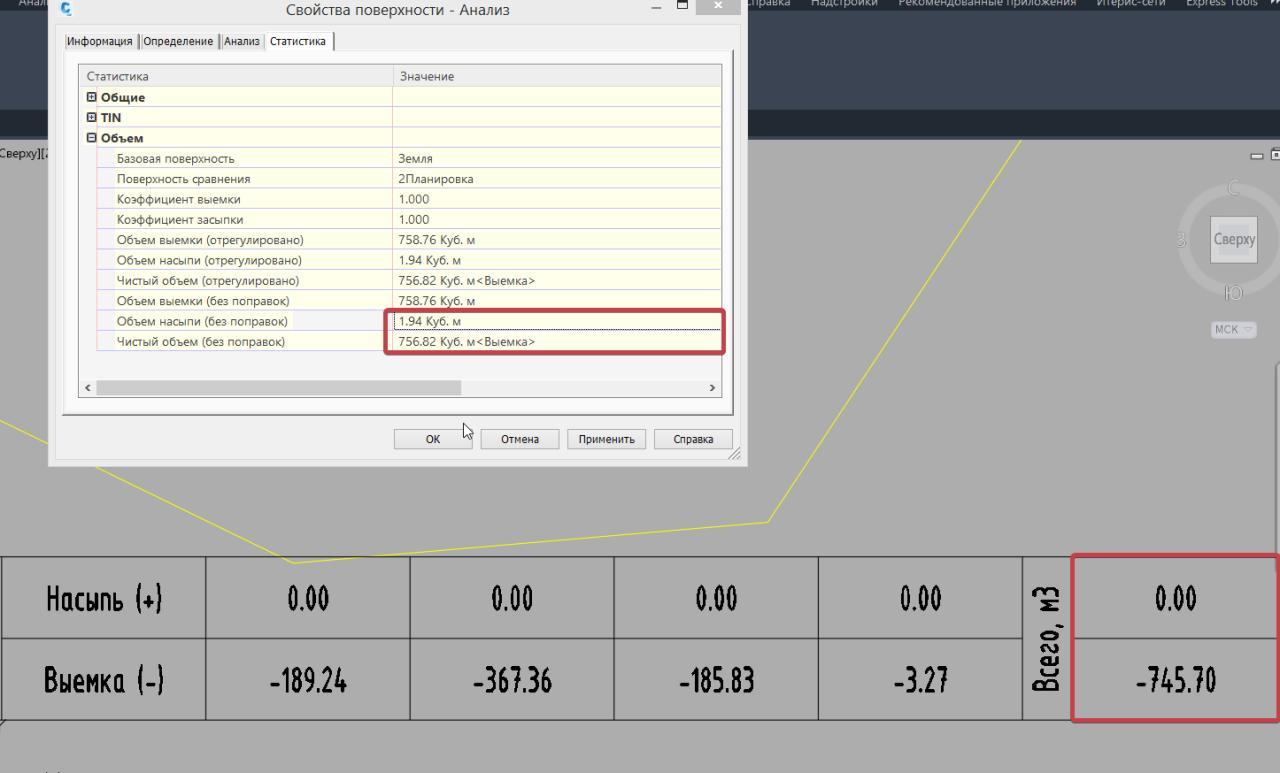The width and height of the screenshot is (1280, 773).
Task: Click the statistics list scroll-right arrow
Action: point(713,388)
